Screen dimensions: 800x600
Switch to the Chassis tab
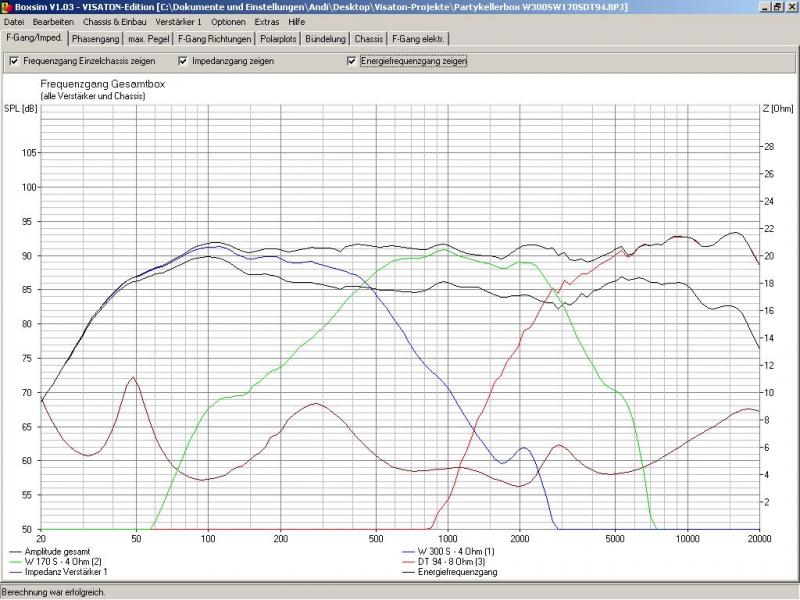(368, 39)
